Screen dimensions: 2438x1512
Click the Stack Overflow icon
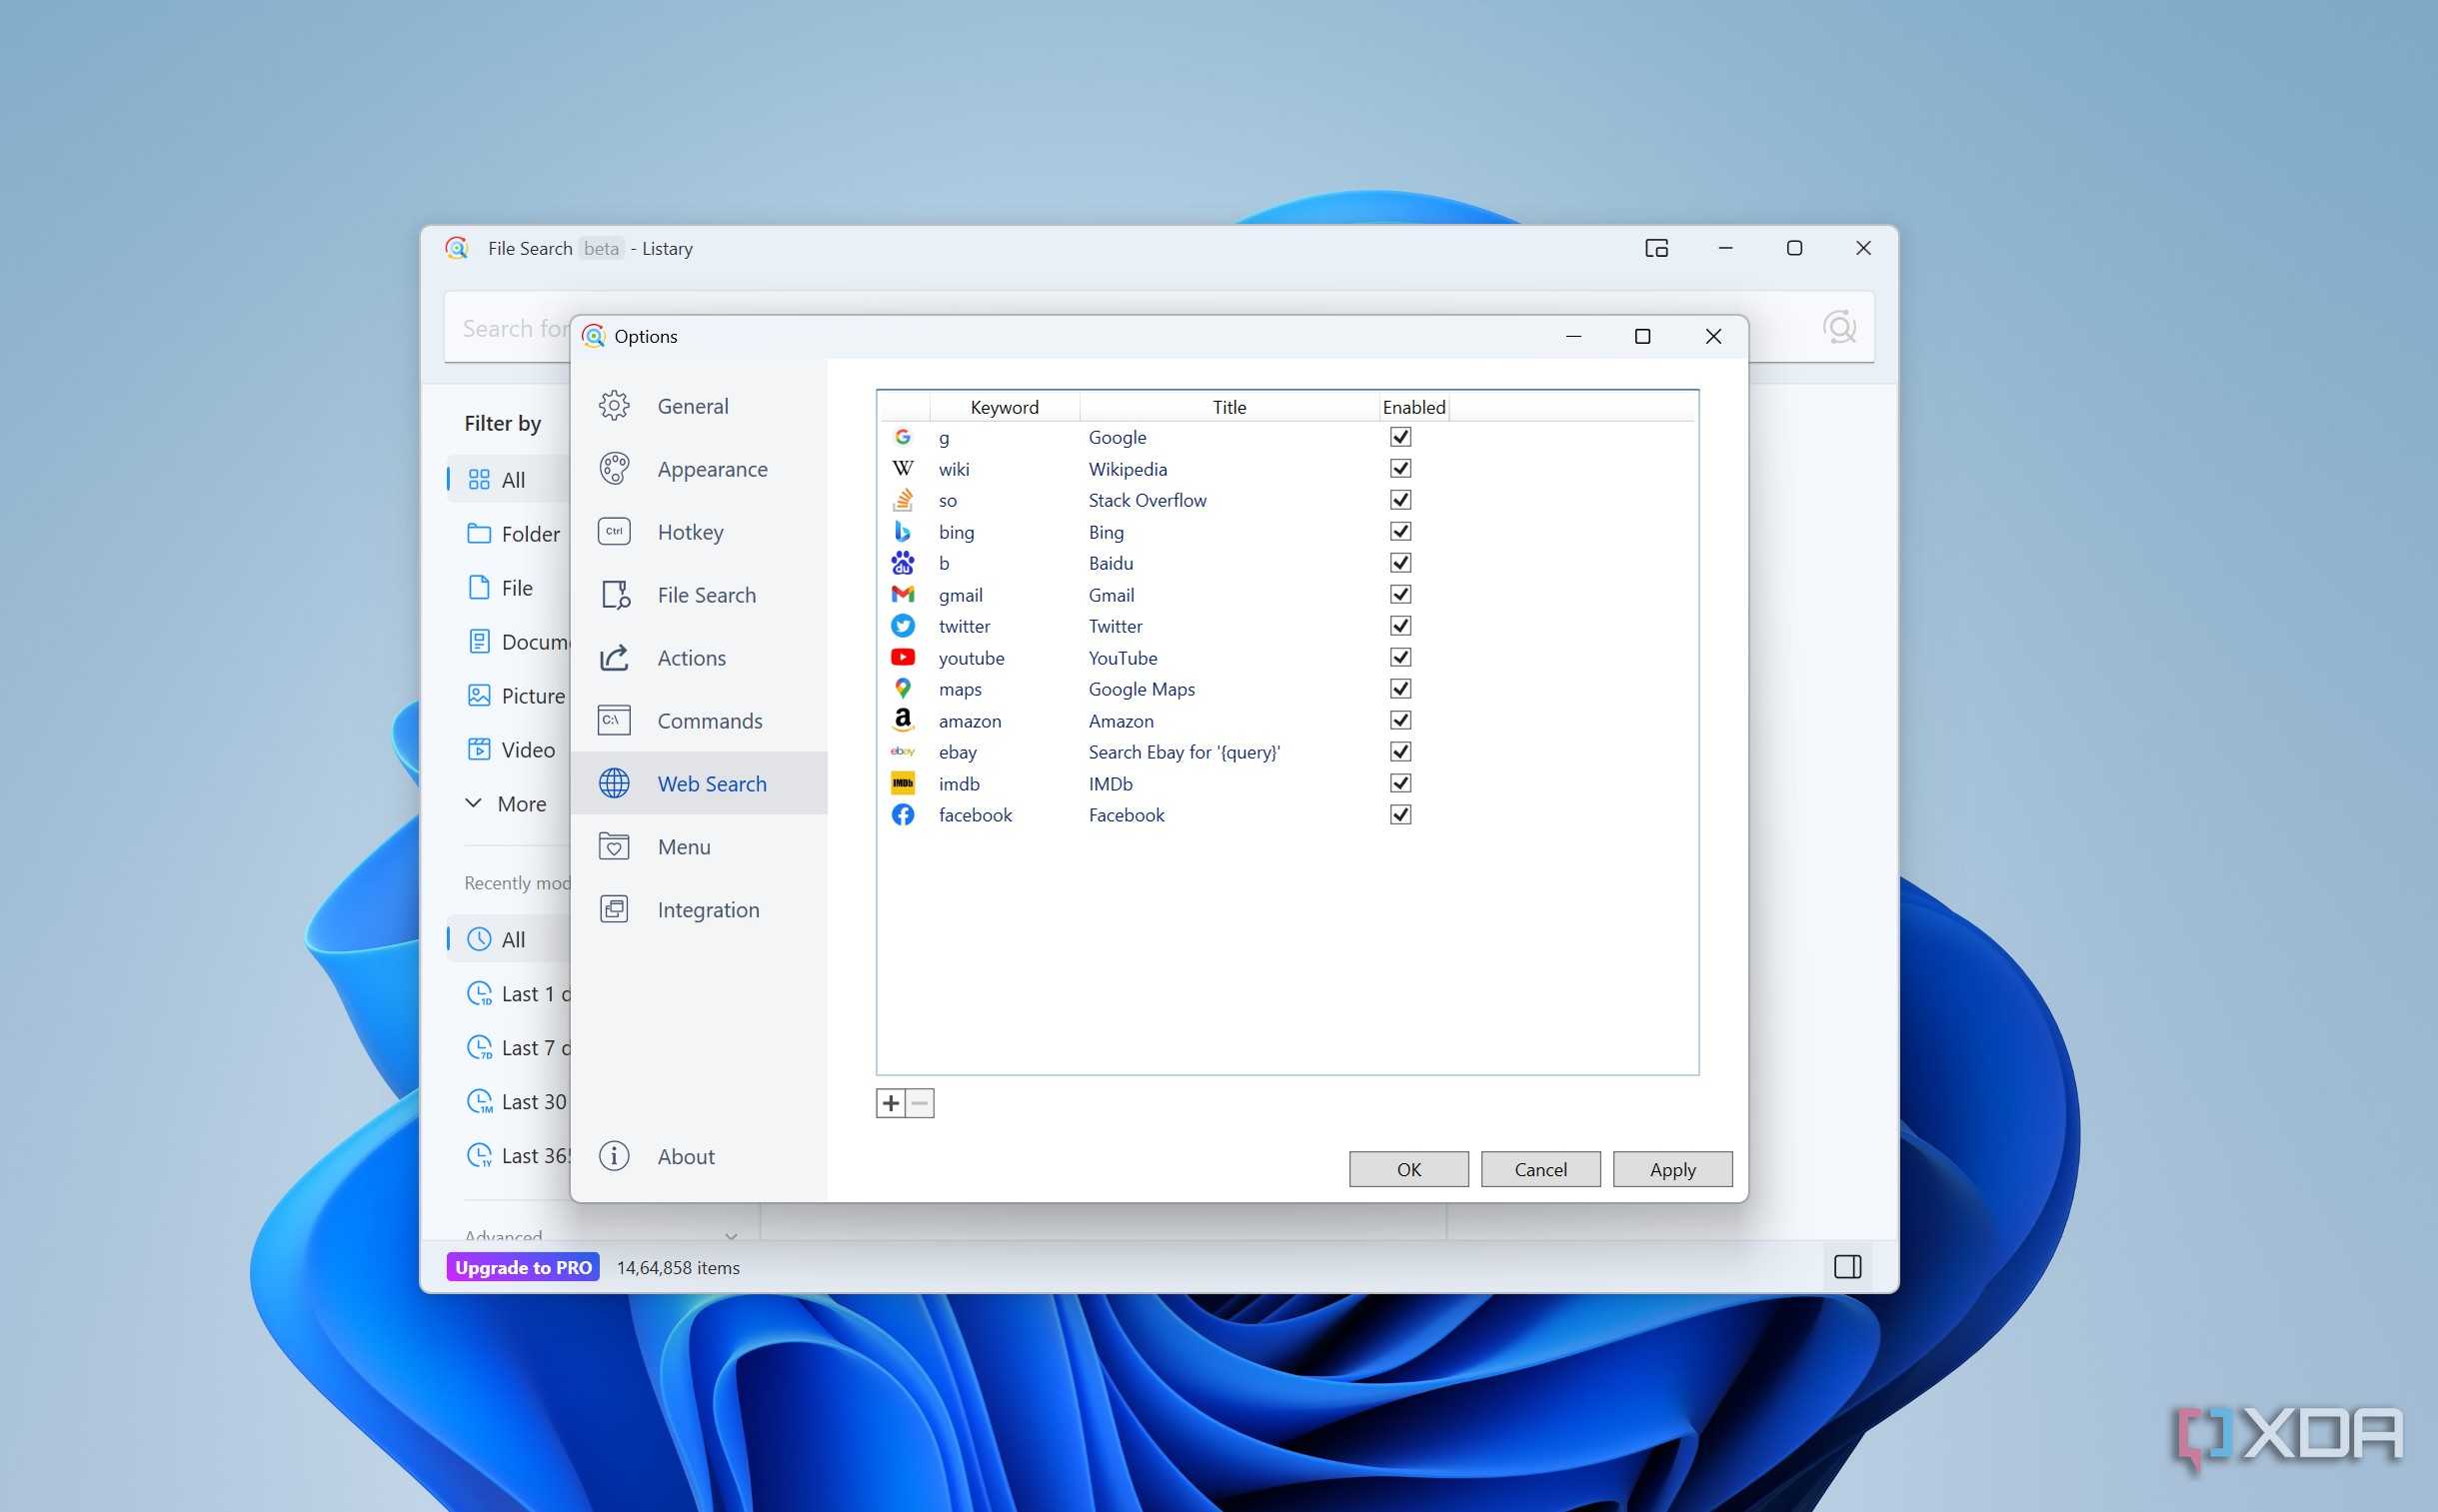[x=902, y=500]
